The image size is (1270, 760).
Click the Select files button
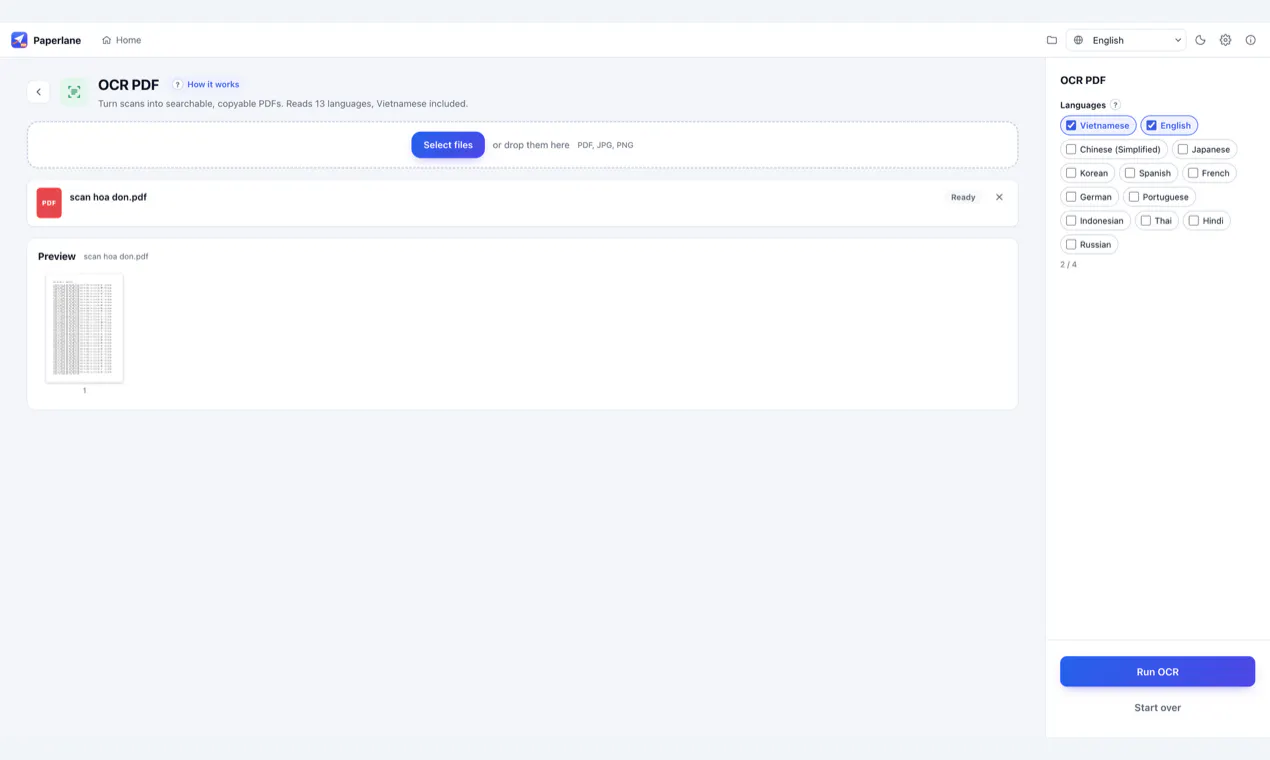point(448,145)
